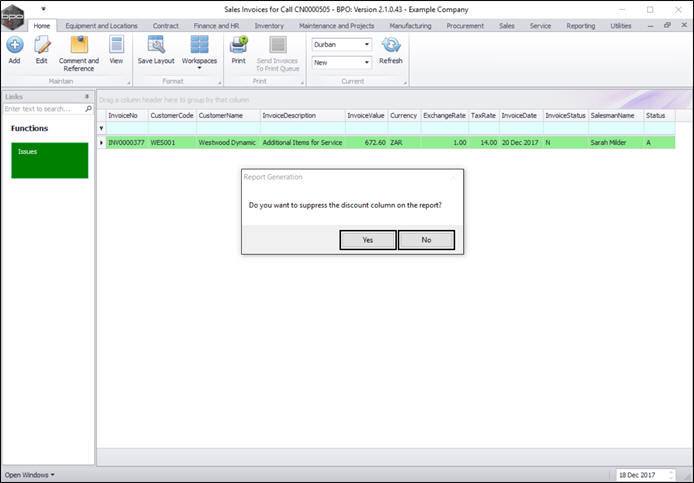Open the Contract ribbon tab
The height and width of the screenshot is (483, 694).
point(166,26)
